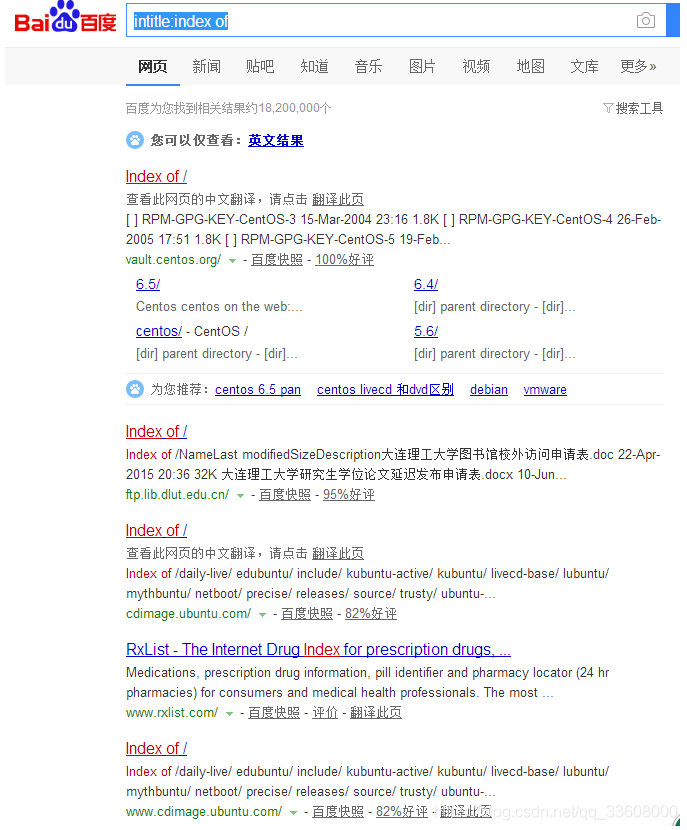
Task: Open the 知道 tab
Action: (x=314, y=67)
